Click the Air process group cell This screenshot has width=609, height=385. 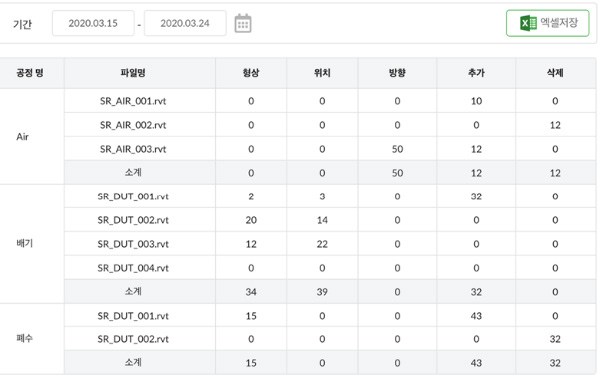pos(32,137)
